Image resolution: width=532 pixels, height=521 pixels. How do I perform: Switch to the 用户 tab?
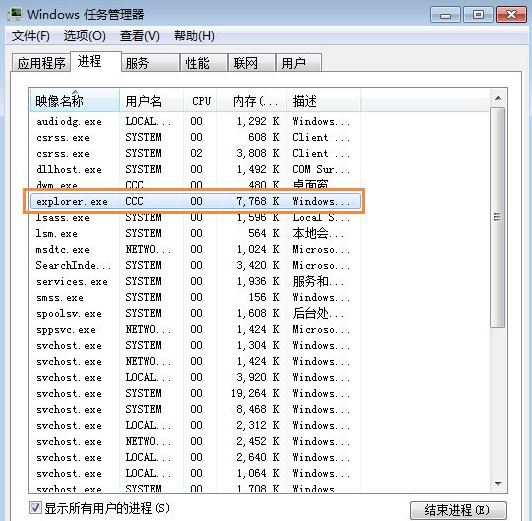[x=299, y=63]
